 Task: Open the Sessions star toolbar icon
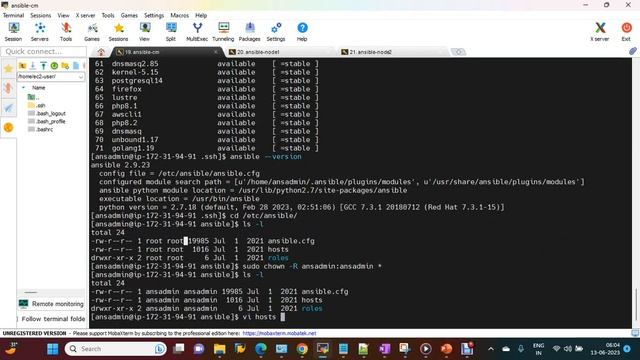point(118,32)
